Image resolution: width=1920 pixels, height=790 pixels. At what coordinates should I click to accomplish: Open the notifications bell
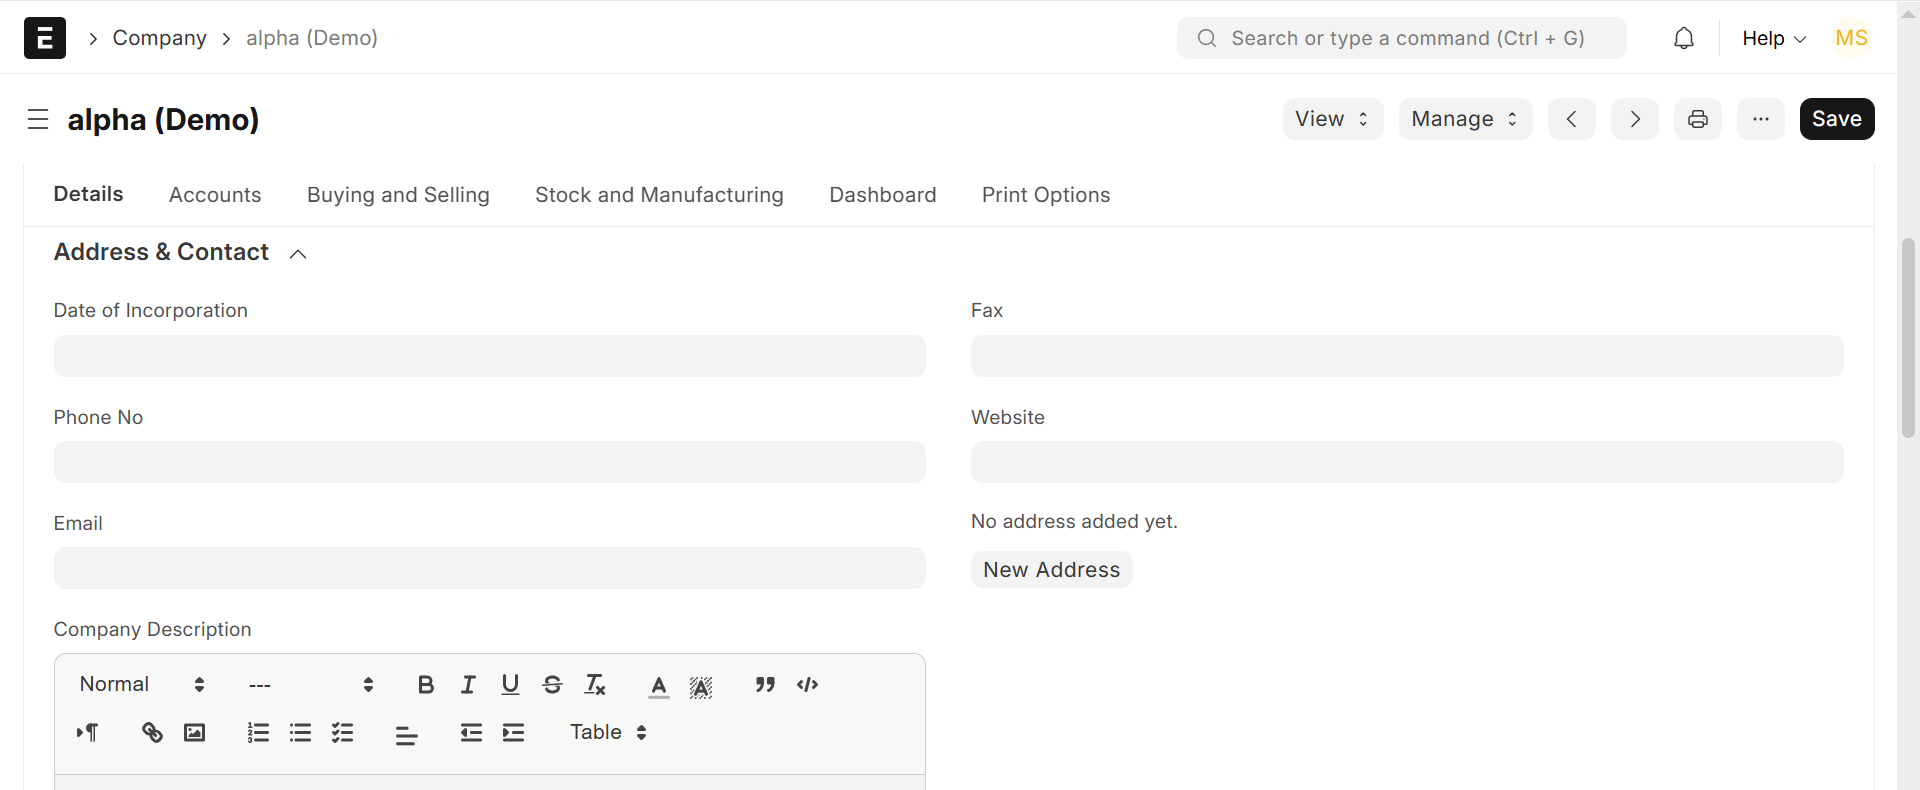pyautogui.click(x=1684, y=38)
